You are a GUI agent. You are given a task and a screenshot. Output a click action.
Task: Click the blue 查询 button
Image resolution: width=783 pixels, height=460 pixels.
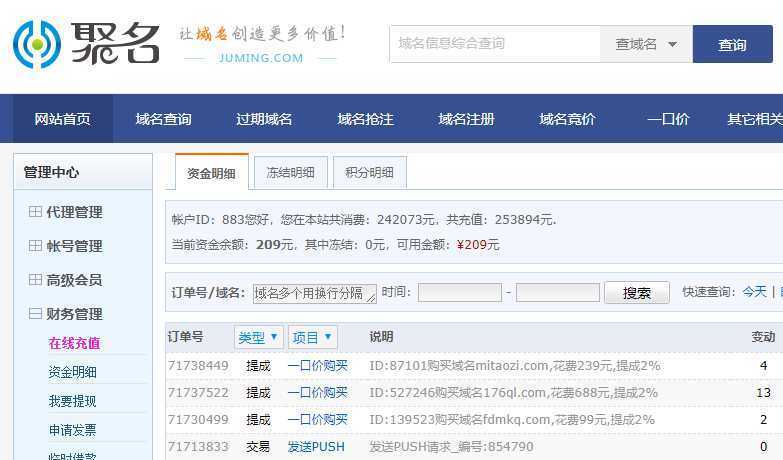tap(732, 45)
